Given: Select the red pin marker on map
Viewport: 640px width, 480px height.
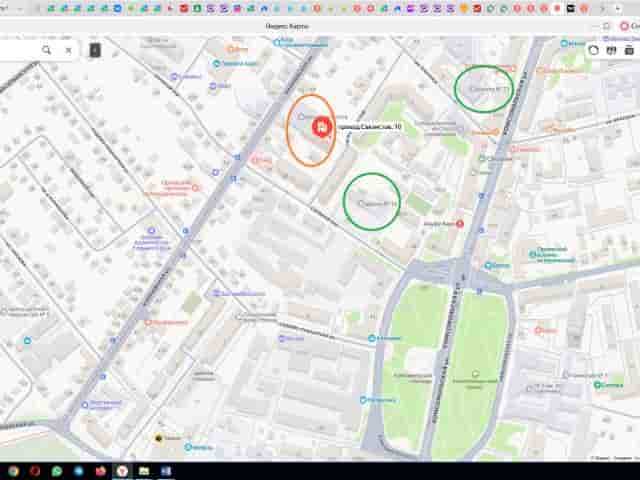Looking at the screenshot, I should click(322, 127).
